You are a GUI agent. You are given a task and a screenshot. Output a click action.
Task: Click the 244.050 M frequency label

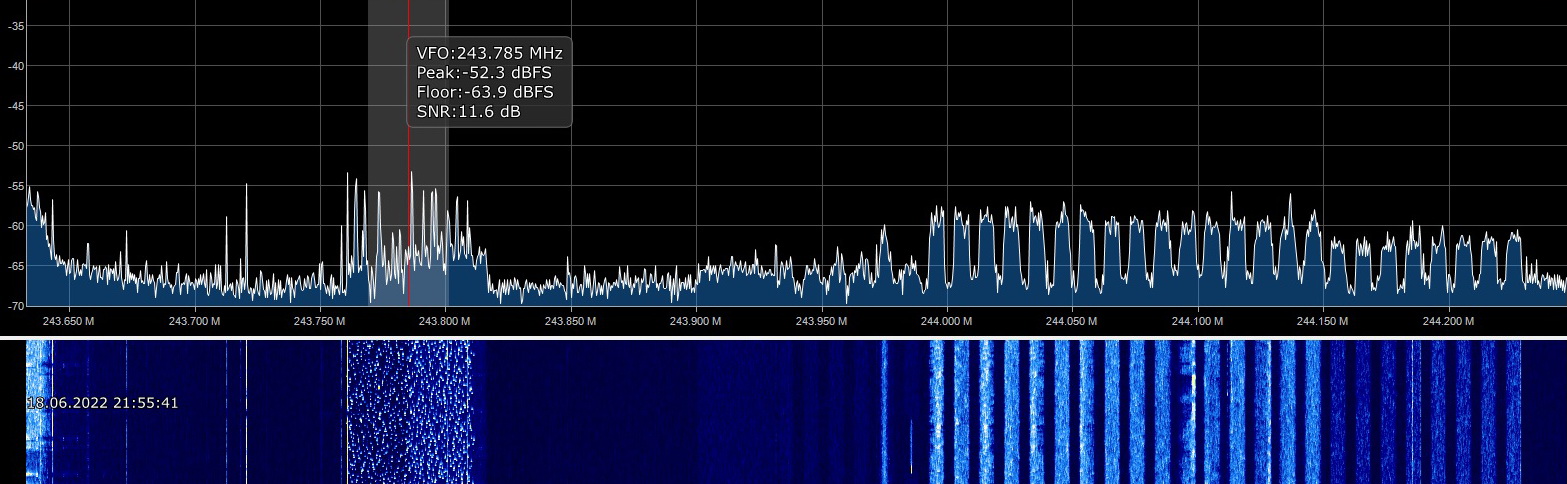coord(1072,321)
